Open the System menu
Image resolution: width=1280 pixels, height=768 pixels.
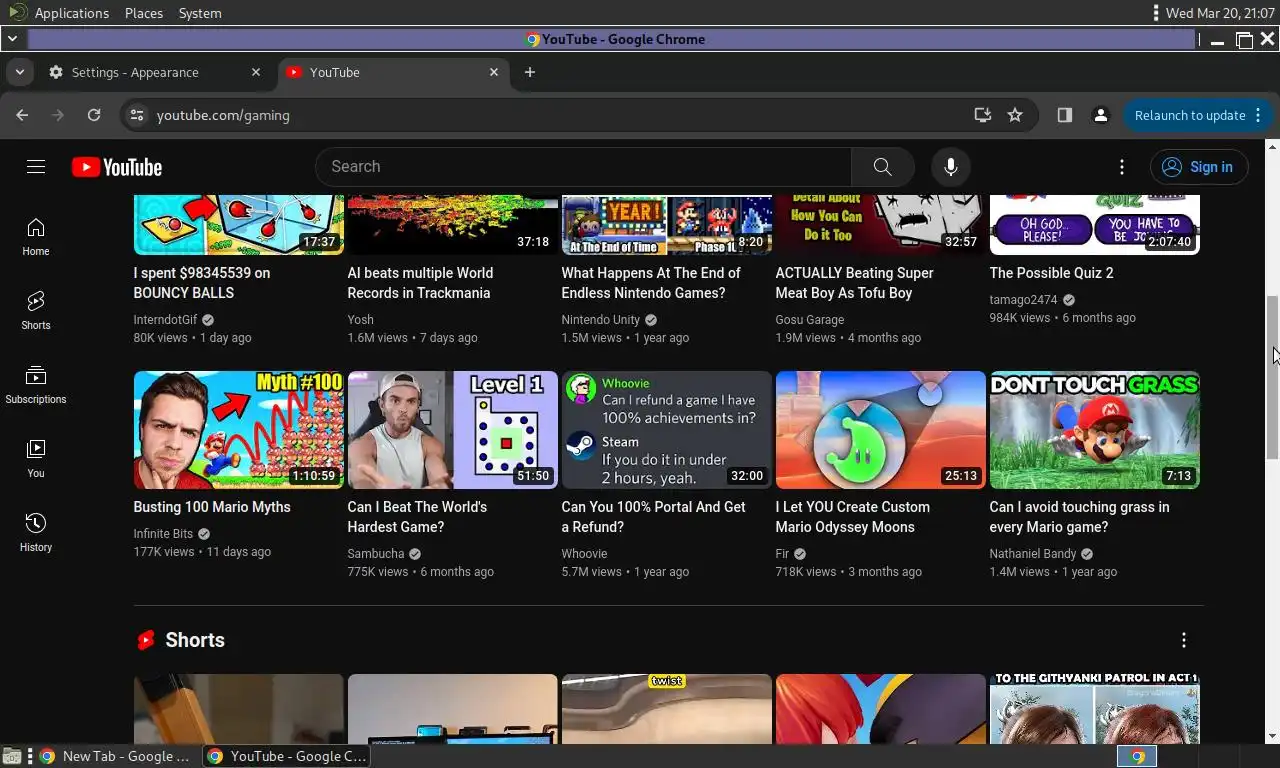200,13
